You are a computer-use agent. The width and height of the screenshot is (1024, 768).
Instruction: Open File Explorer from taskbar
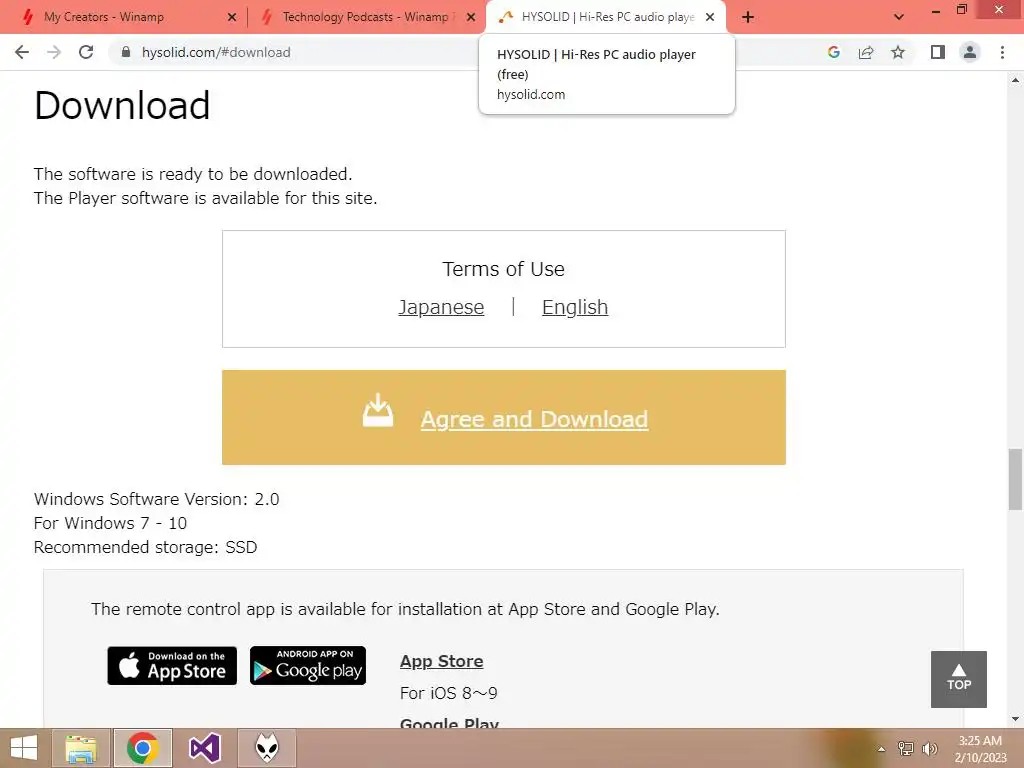coord(81,748)
